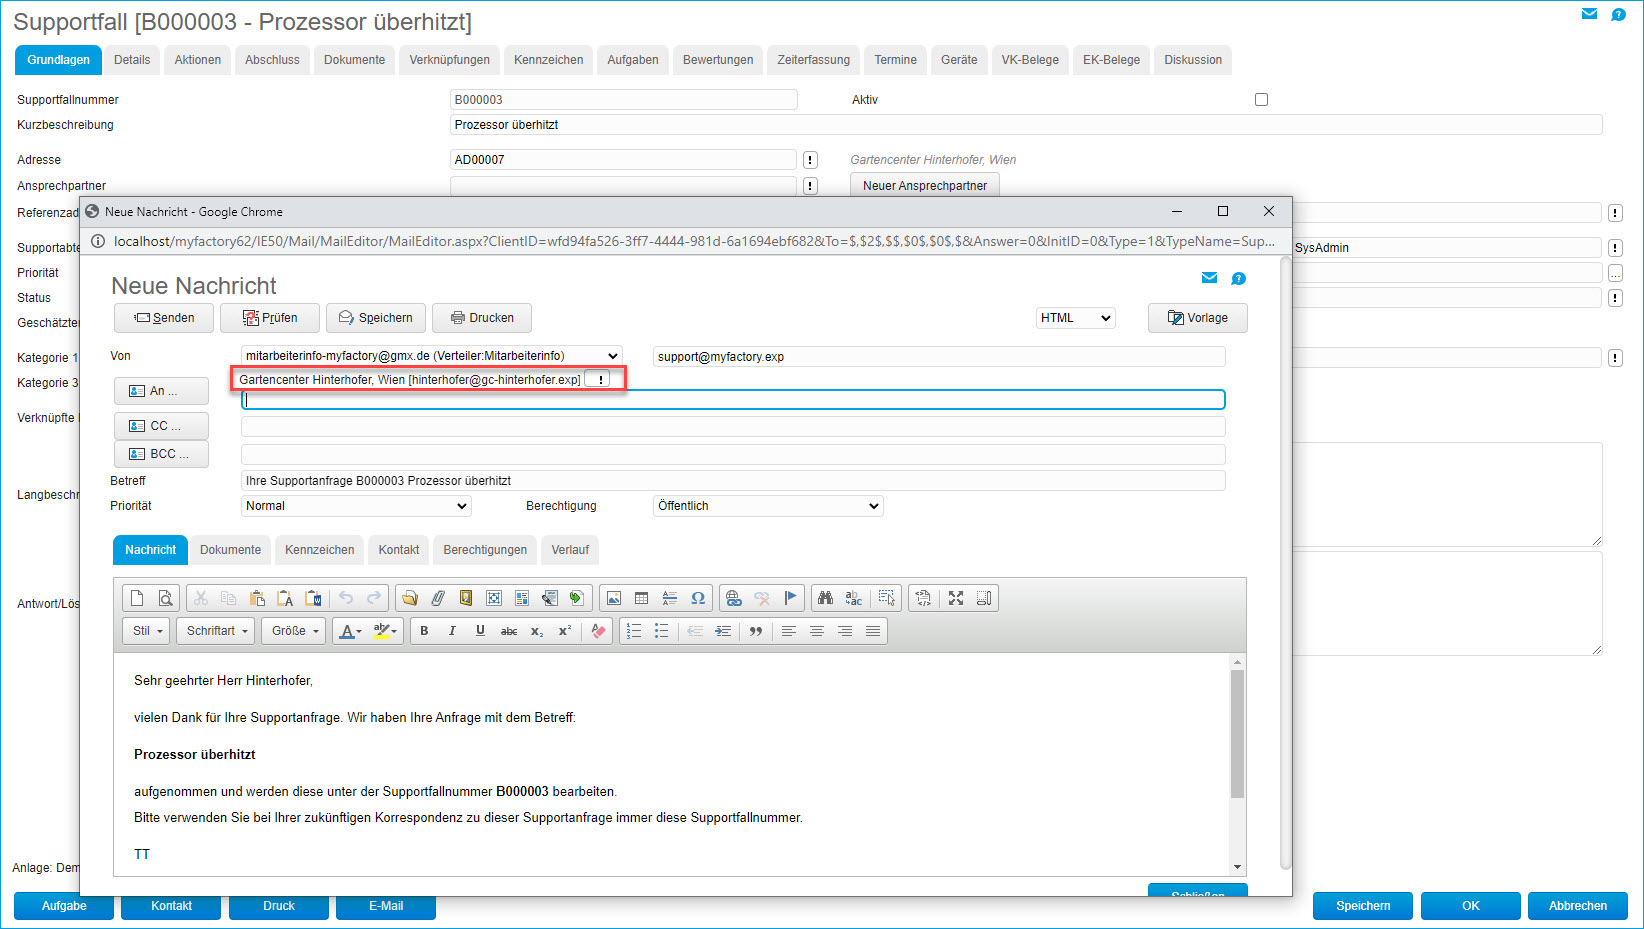Image resolution: width=1644 pixels, height=929 pixels.
Task: Open the Größe font size dropdown
Action: [295, 631]
